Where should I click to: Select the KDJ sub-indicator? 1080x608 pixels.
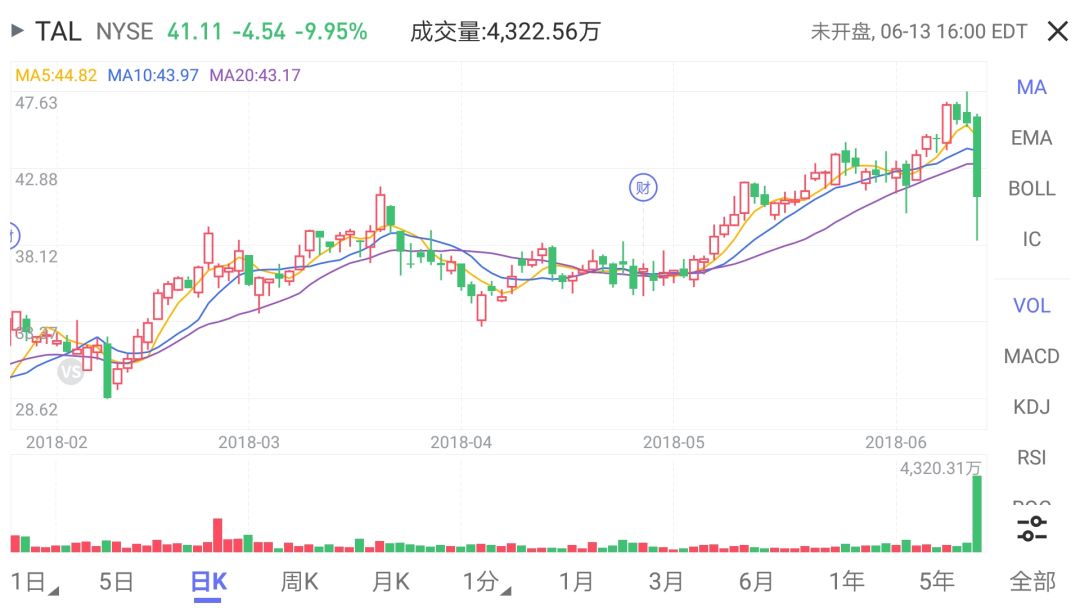[x=1031, y=407]
